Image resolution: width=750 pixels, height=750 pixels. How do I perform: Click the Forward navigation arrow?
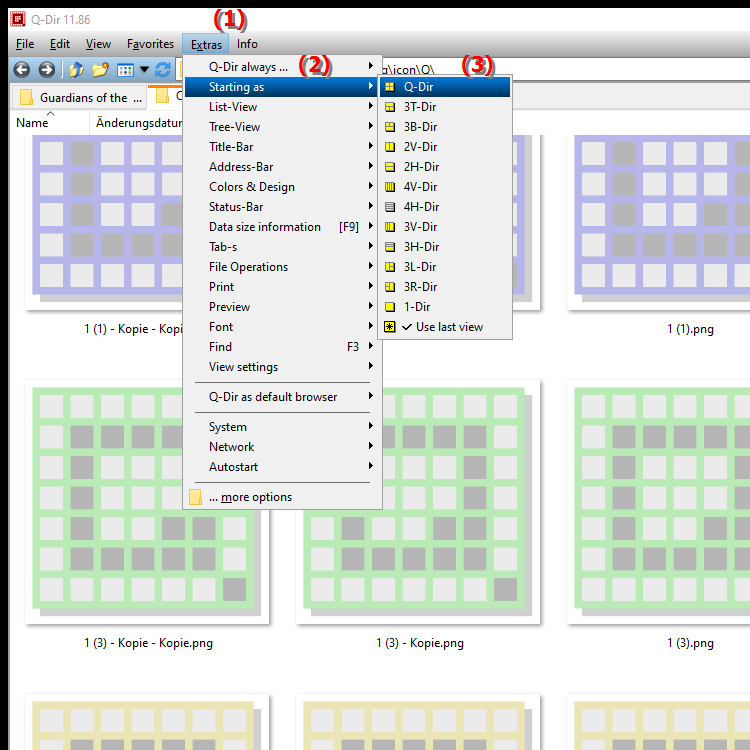pyautogui.click(x=46, y=70)
